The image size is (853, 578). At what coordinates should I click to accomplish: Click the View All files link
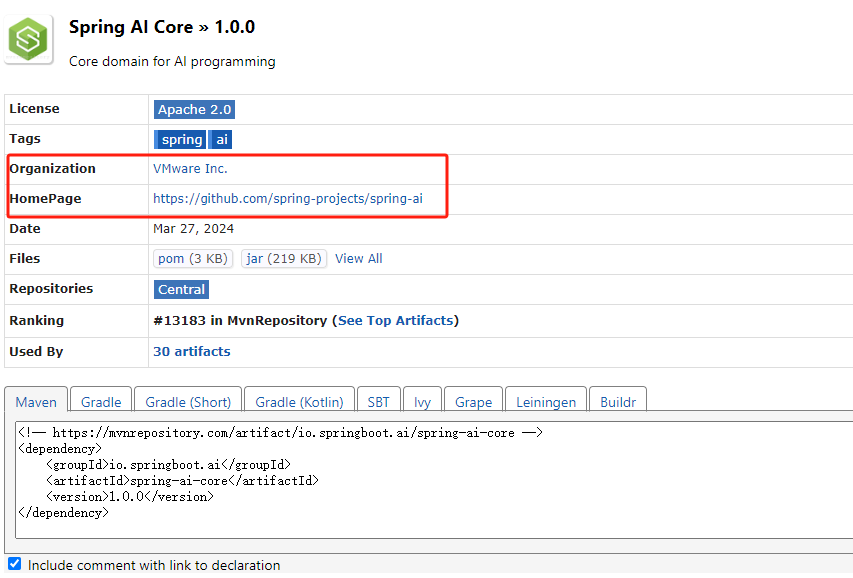pos(358,259)
